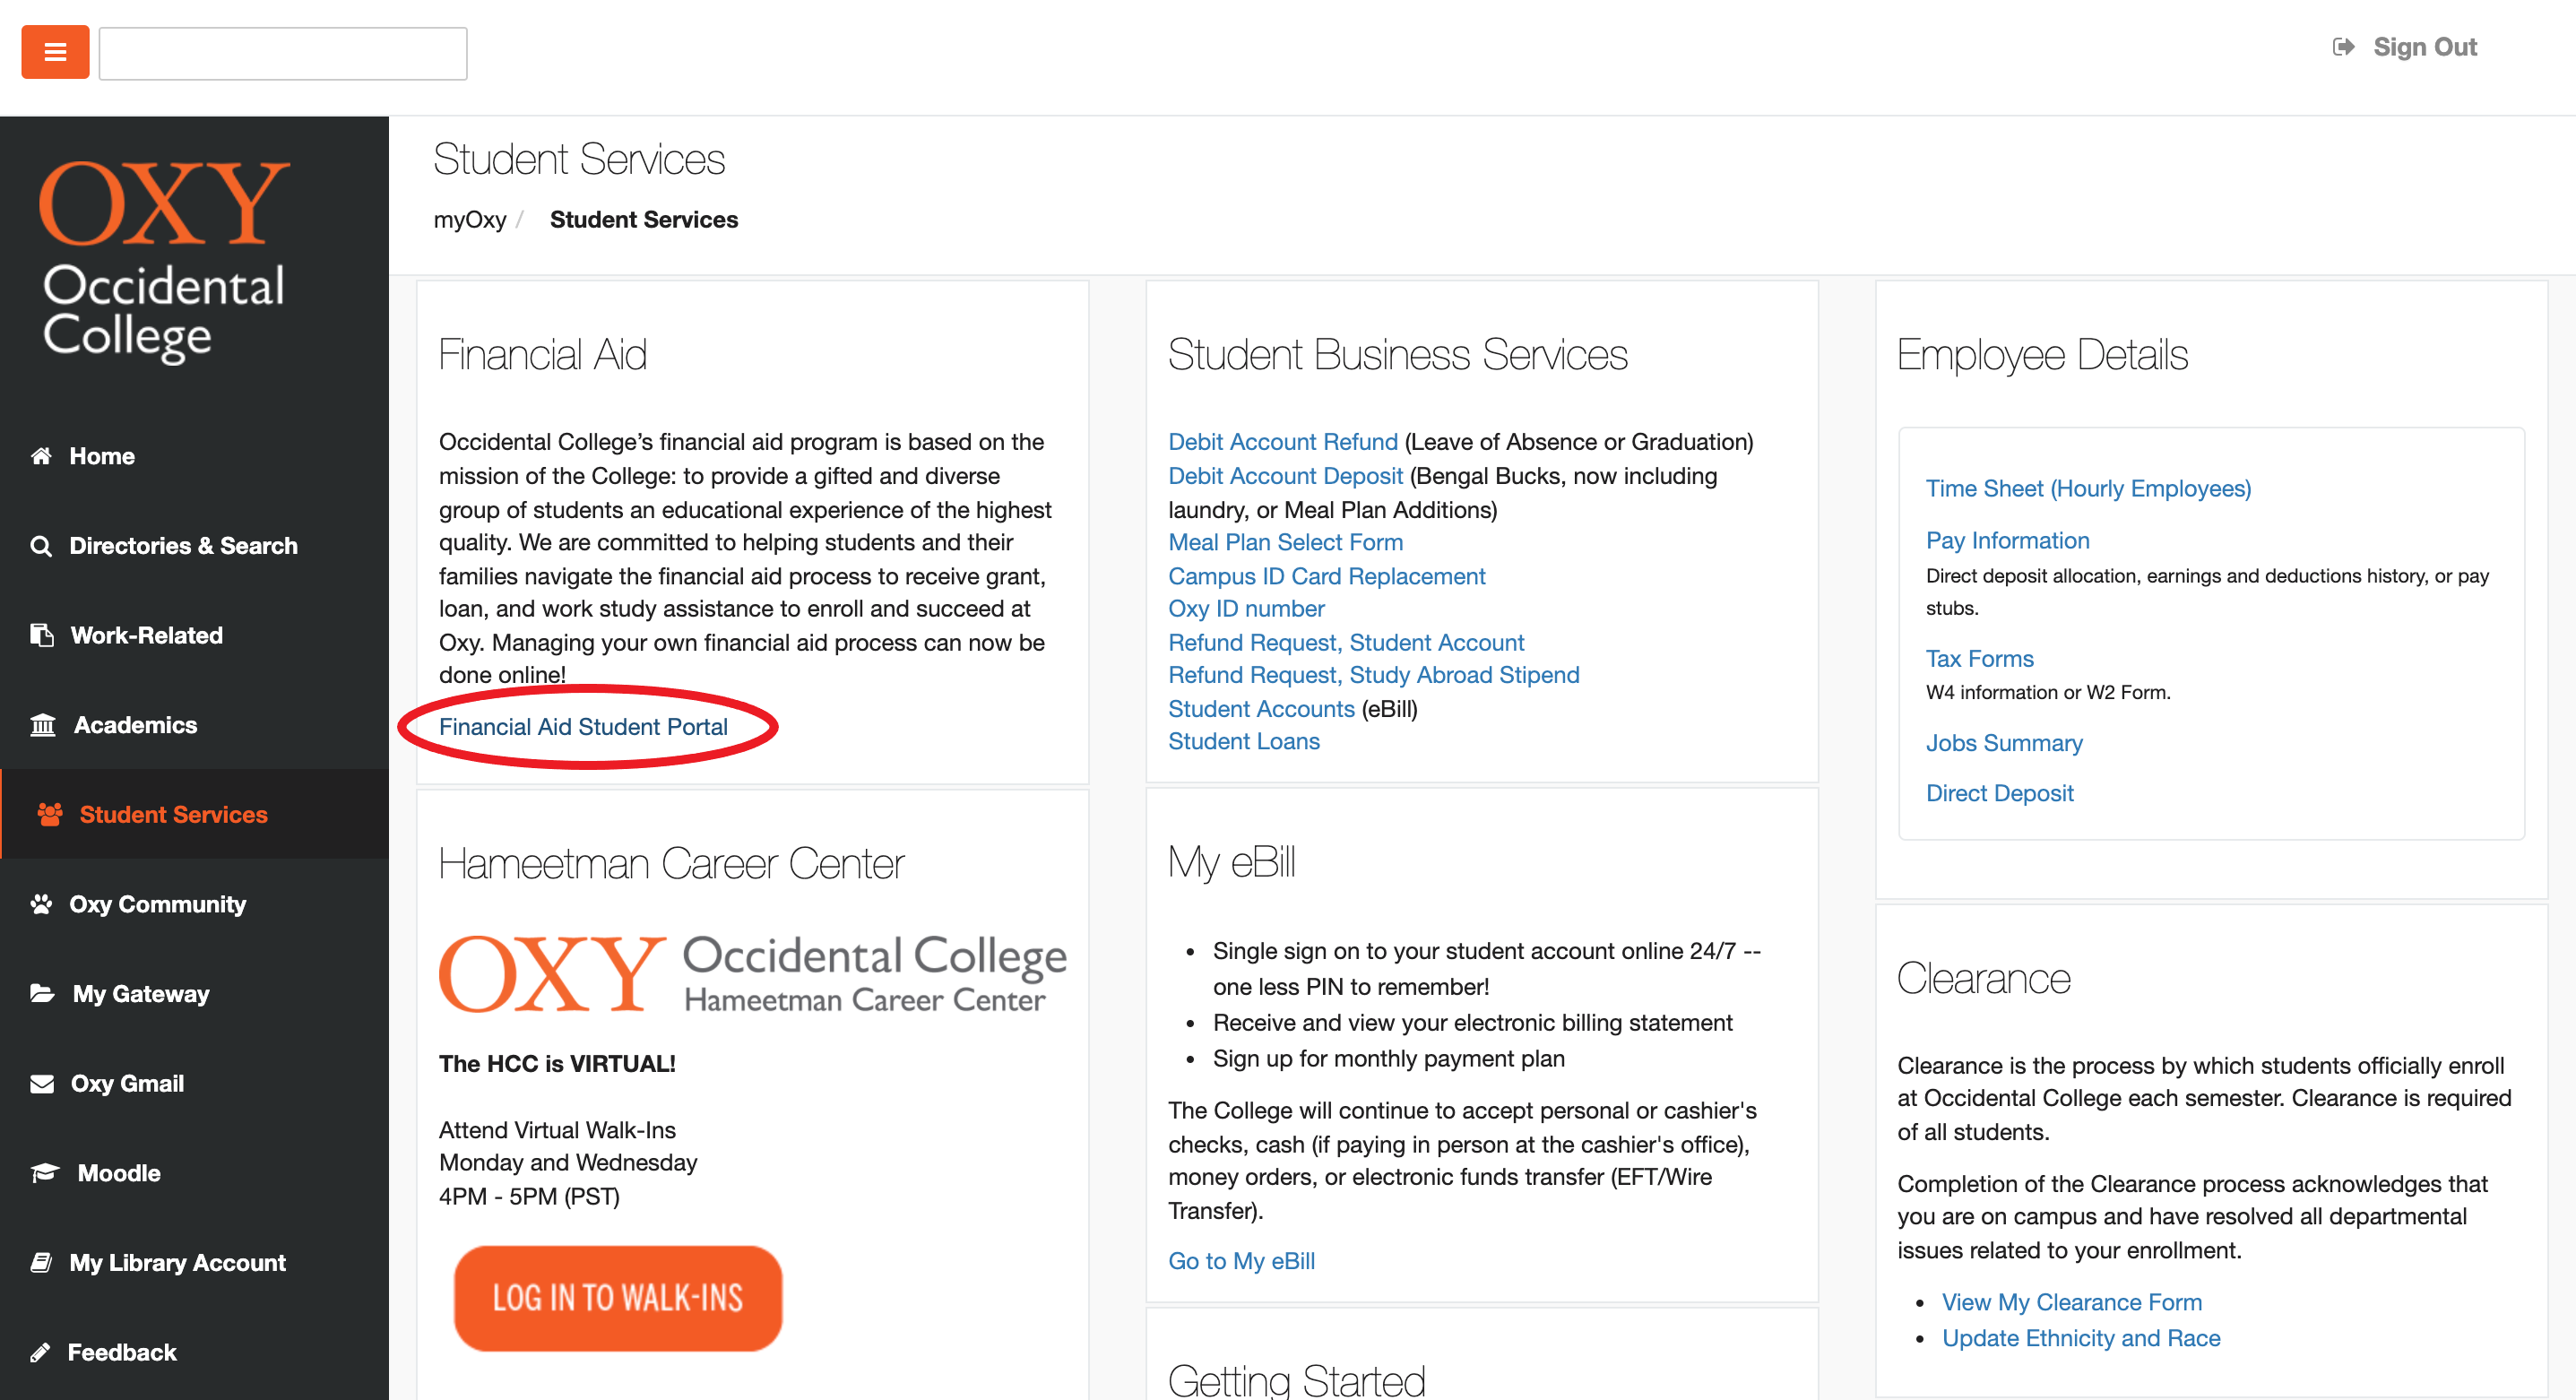Click Student Services breadcrumb text

(643, 219)
